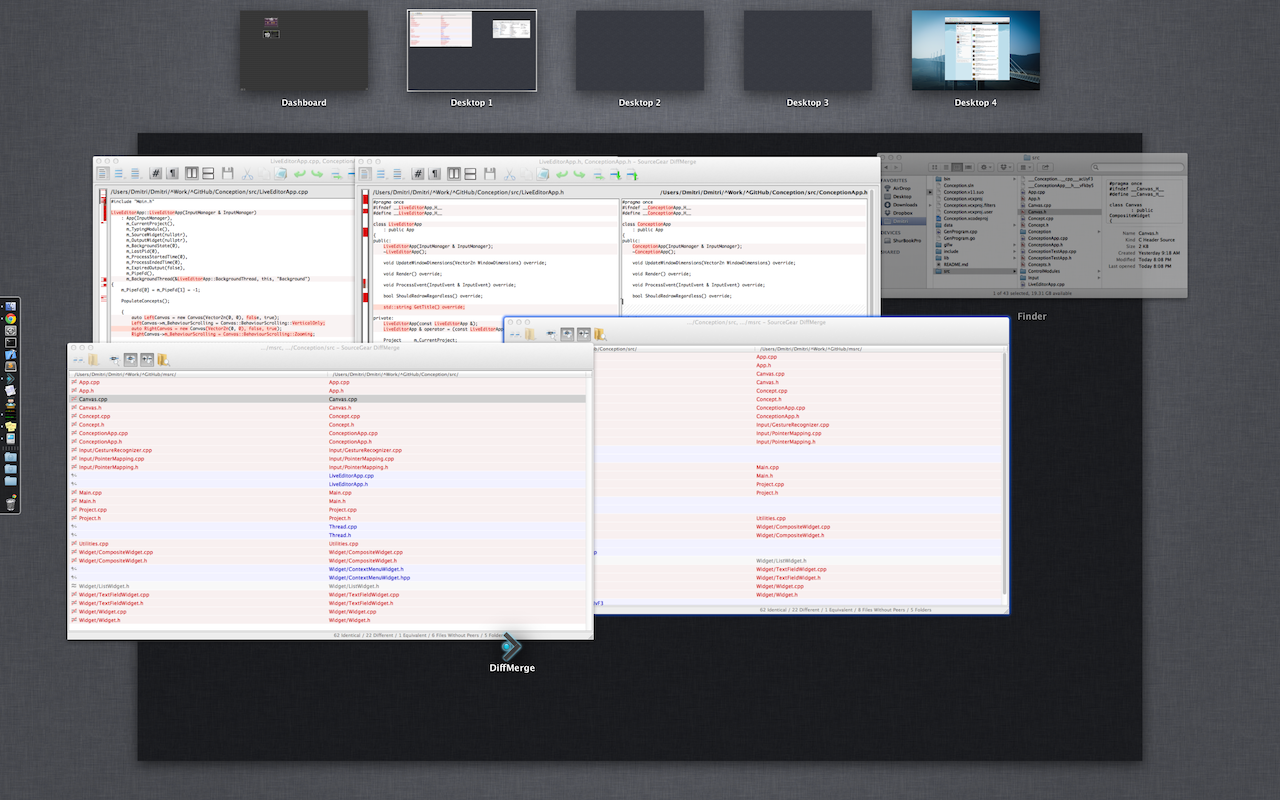Enable stacked horizontal split in LiveEditorApp.cpp window

point(208,173)
